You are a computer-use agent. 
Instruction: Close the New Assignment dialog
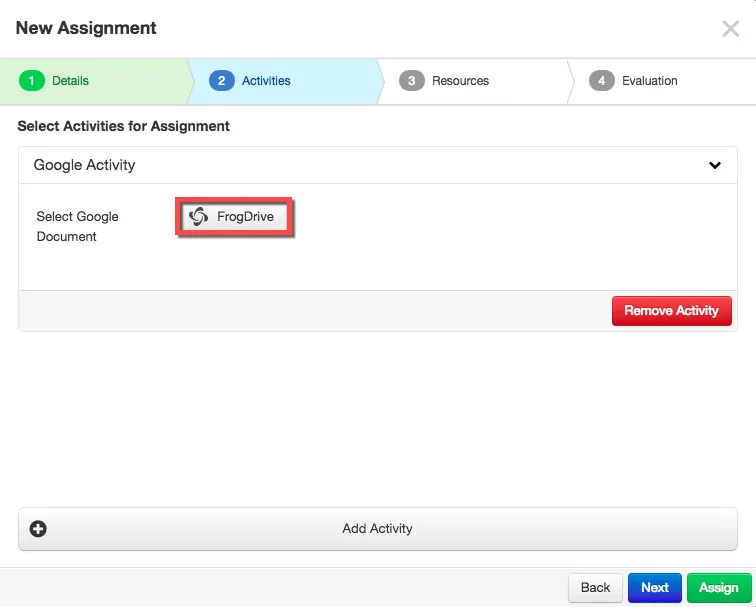[730, 28]
